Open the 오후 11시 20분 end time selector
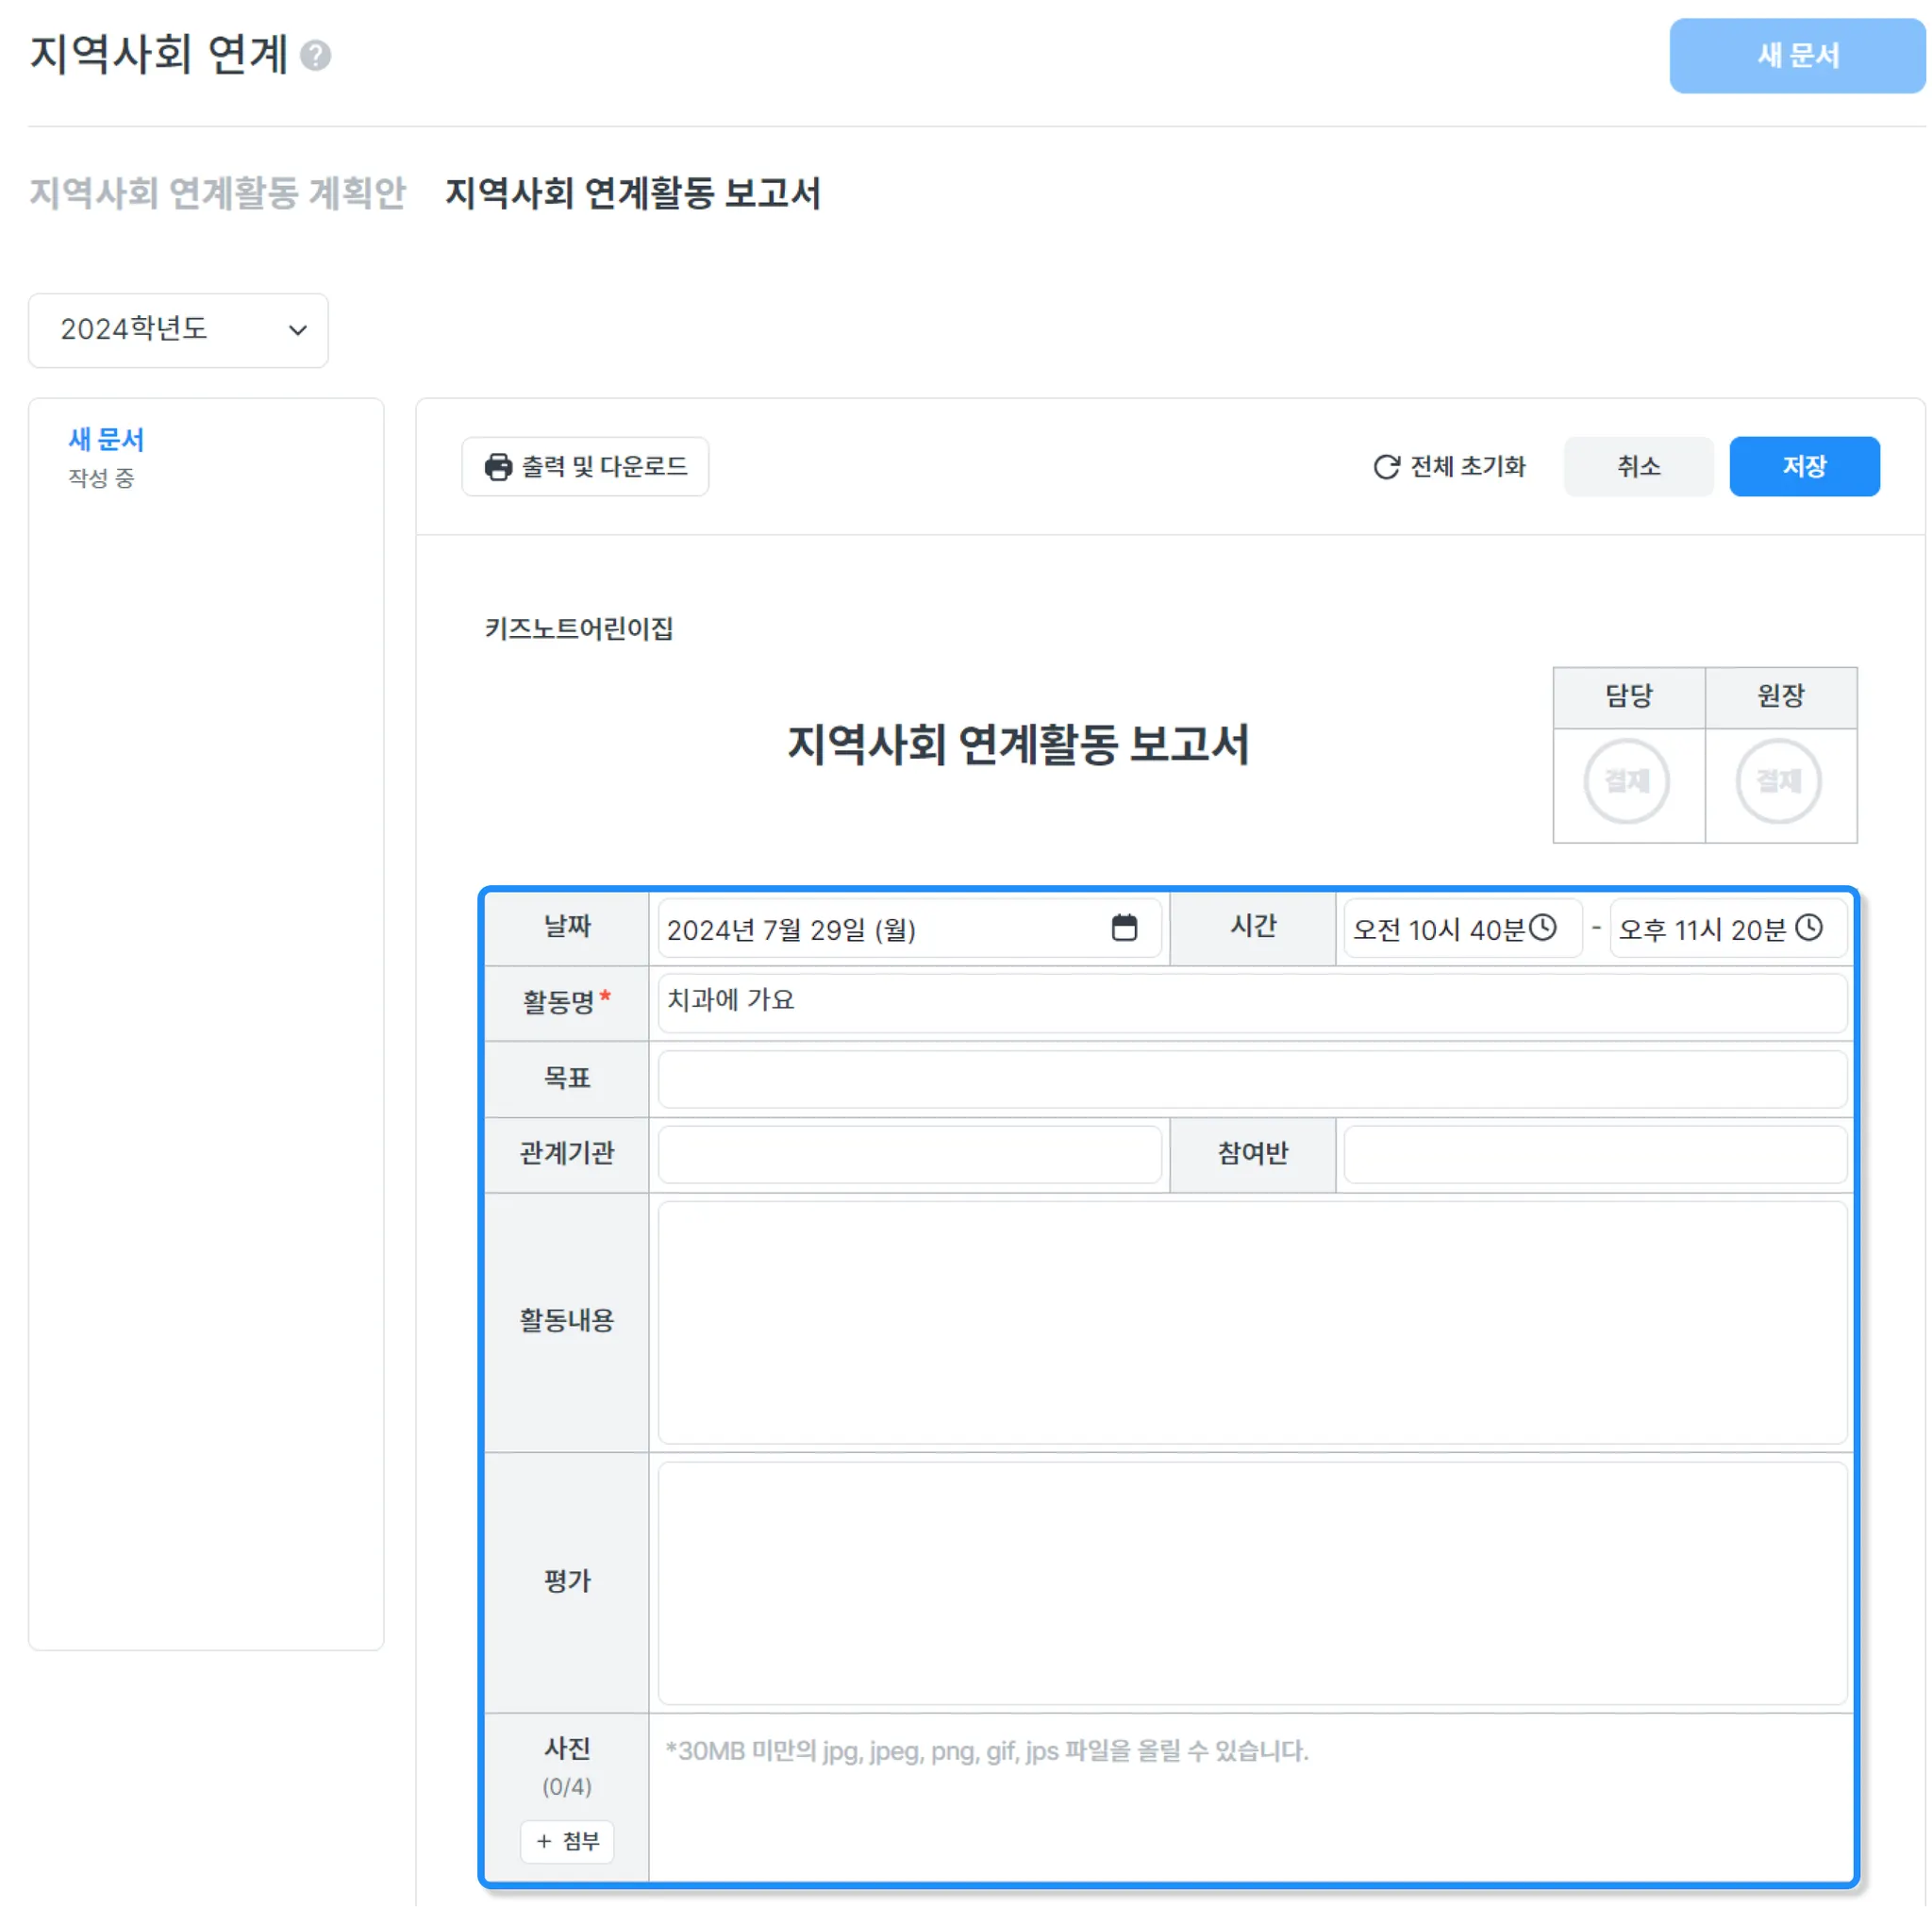Image resolution: width=1932 pixels, height=1907 pixels. tap(1702, 930)
